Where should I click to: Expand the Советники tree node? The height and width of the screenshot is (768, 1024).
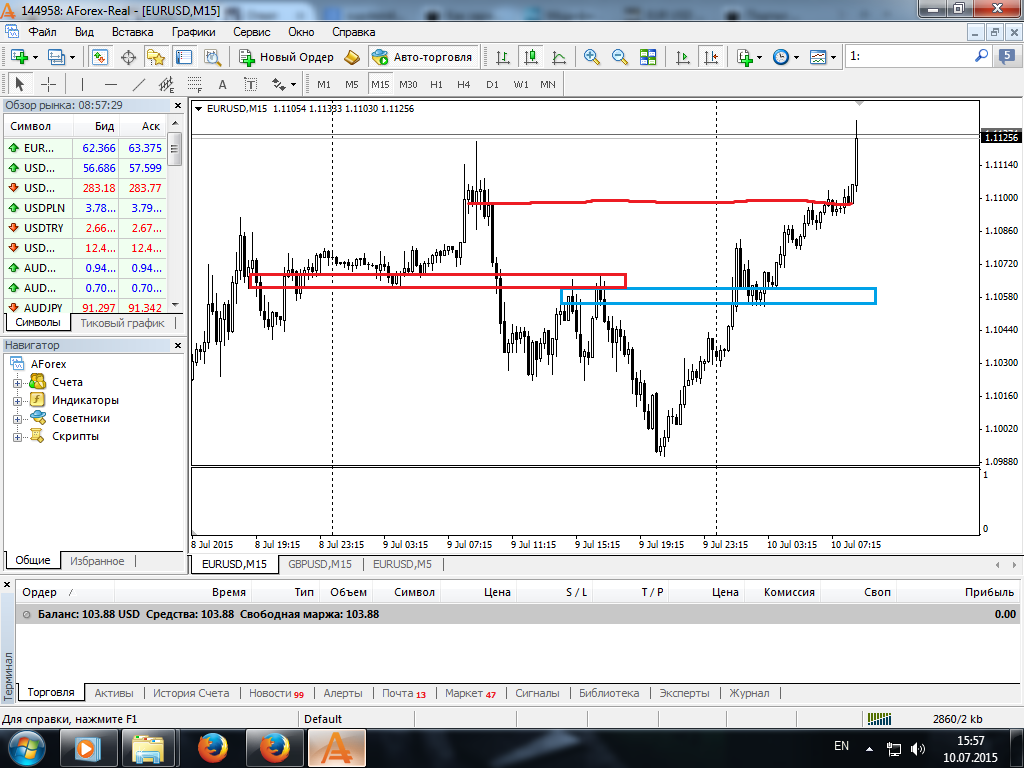click(x=18, y=419)
